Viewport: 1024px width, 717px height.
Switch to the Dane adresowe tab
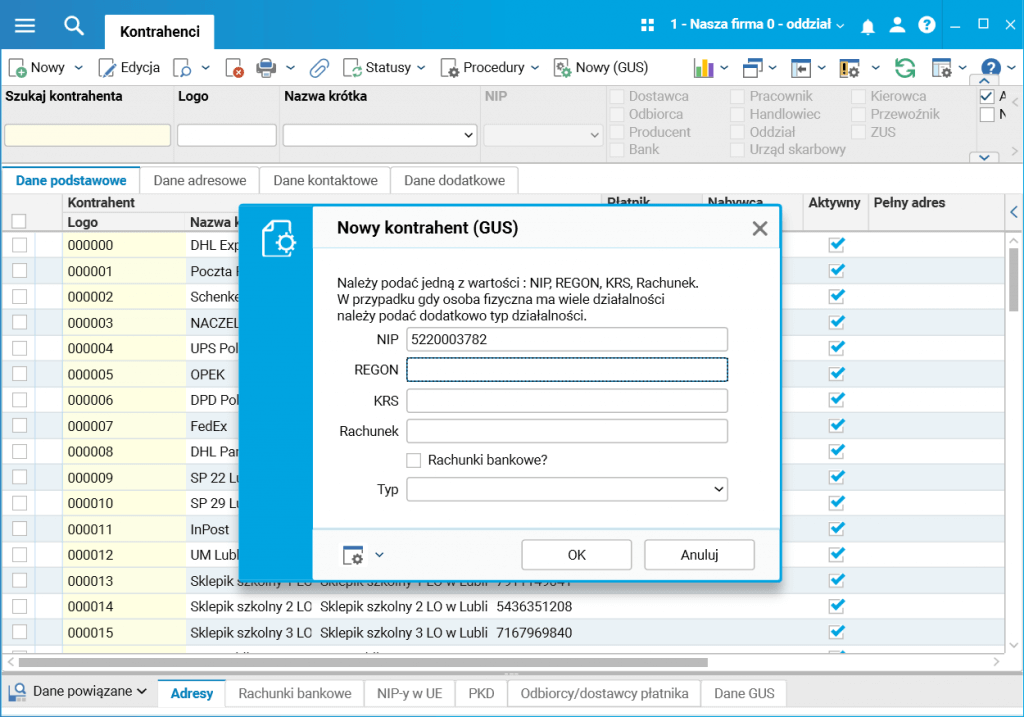[199, 180]
